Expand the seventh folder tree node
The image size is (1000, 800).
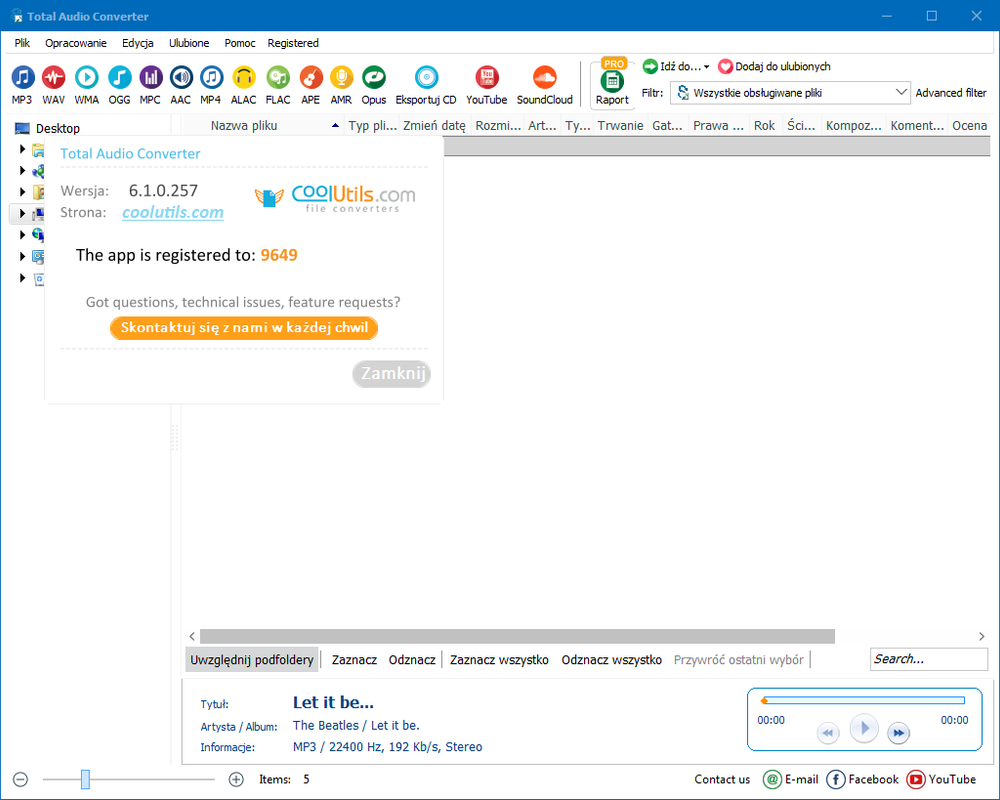22,278
